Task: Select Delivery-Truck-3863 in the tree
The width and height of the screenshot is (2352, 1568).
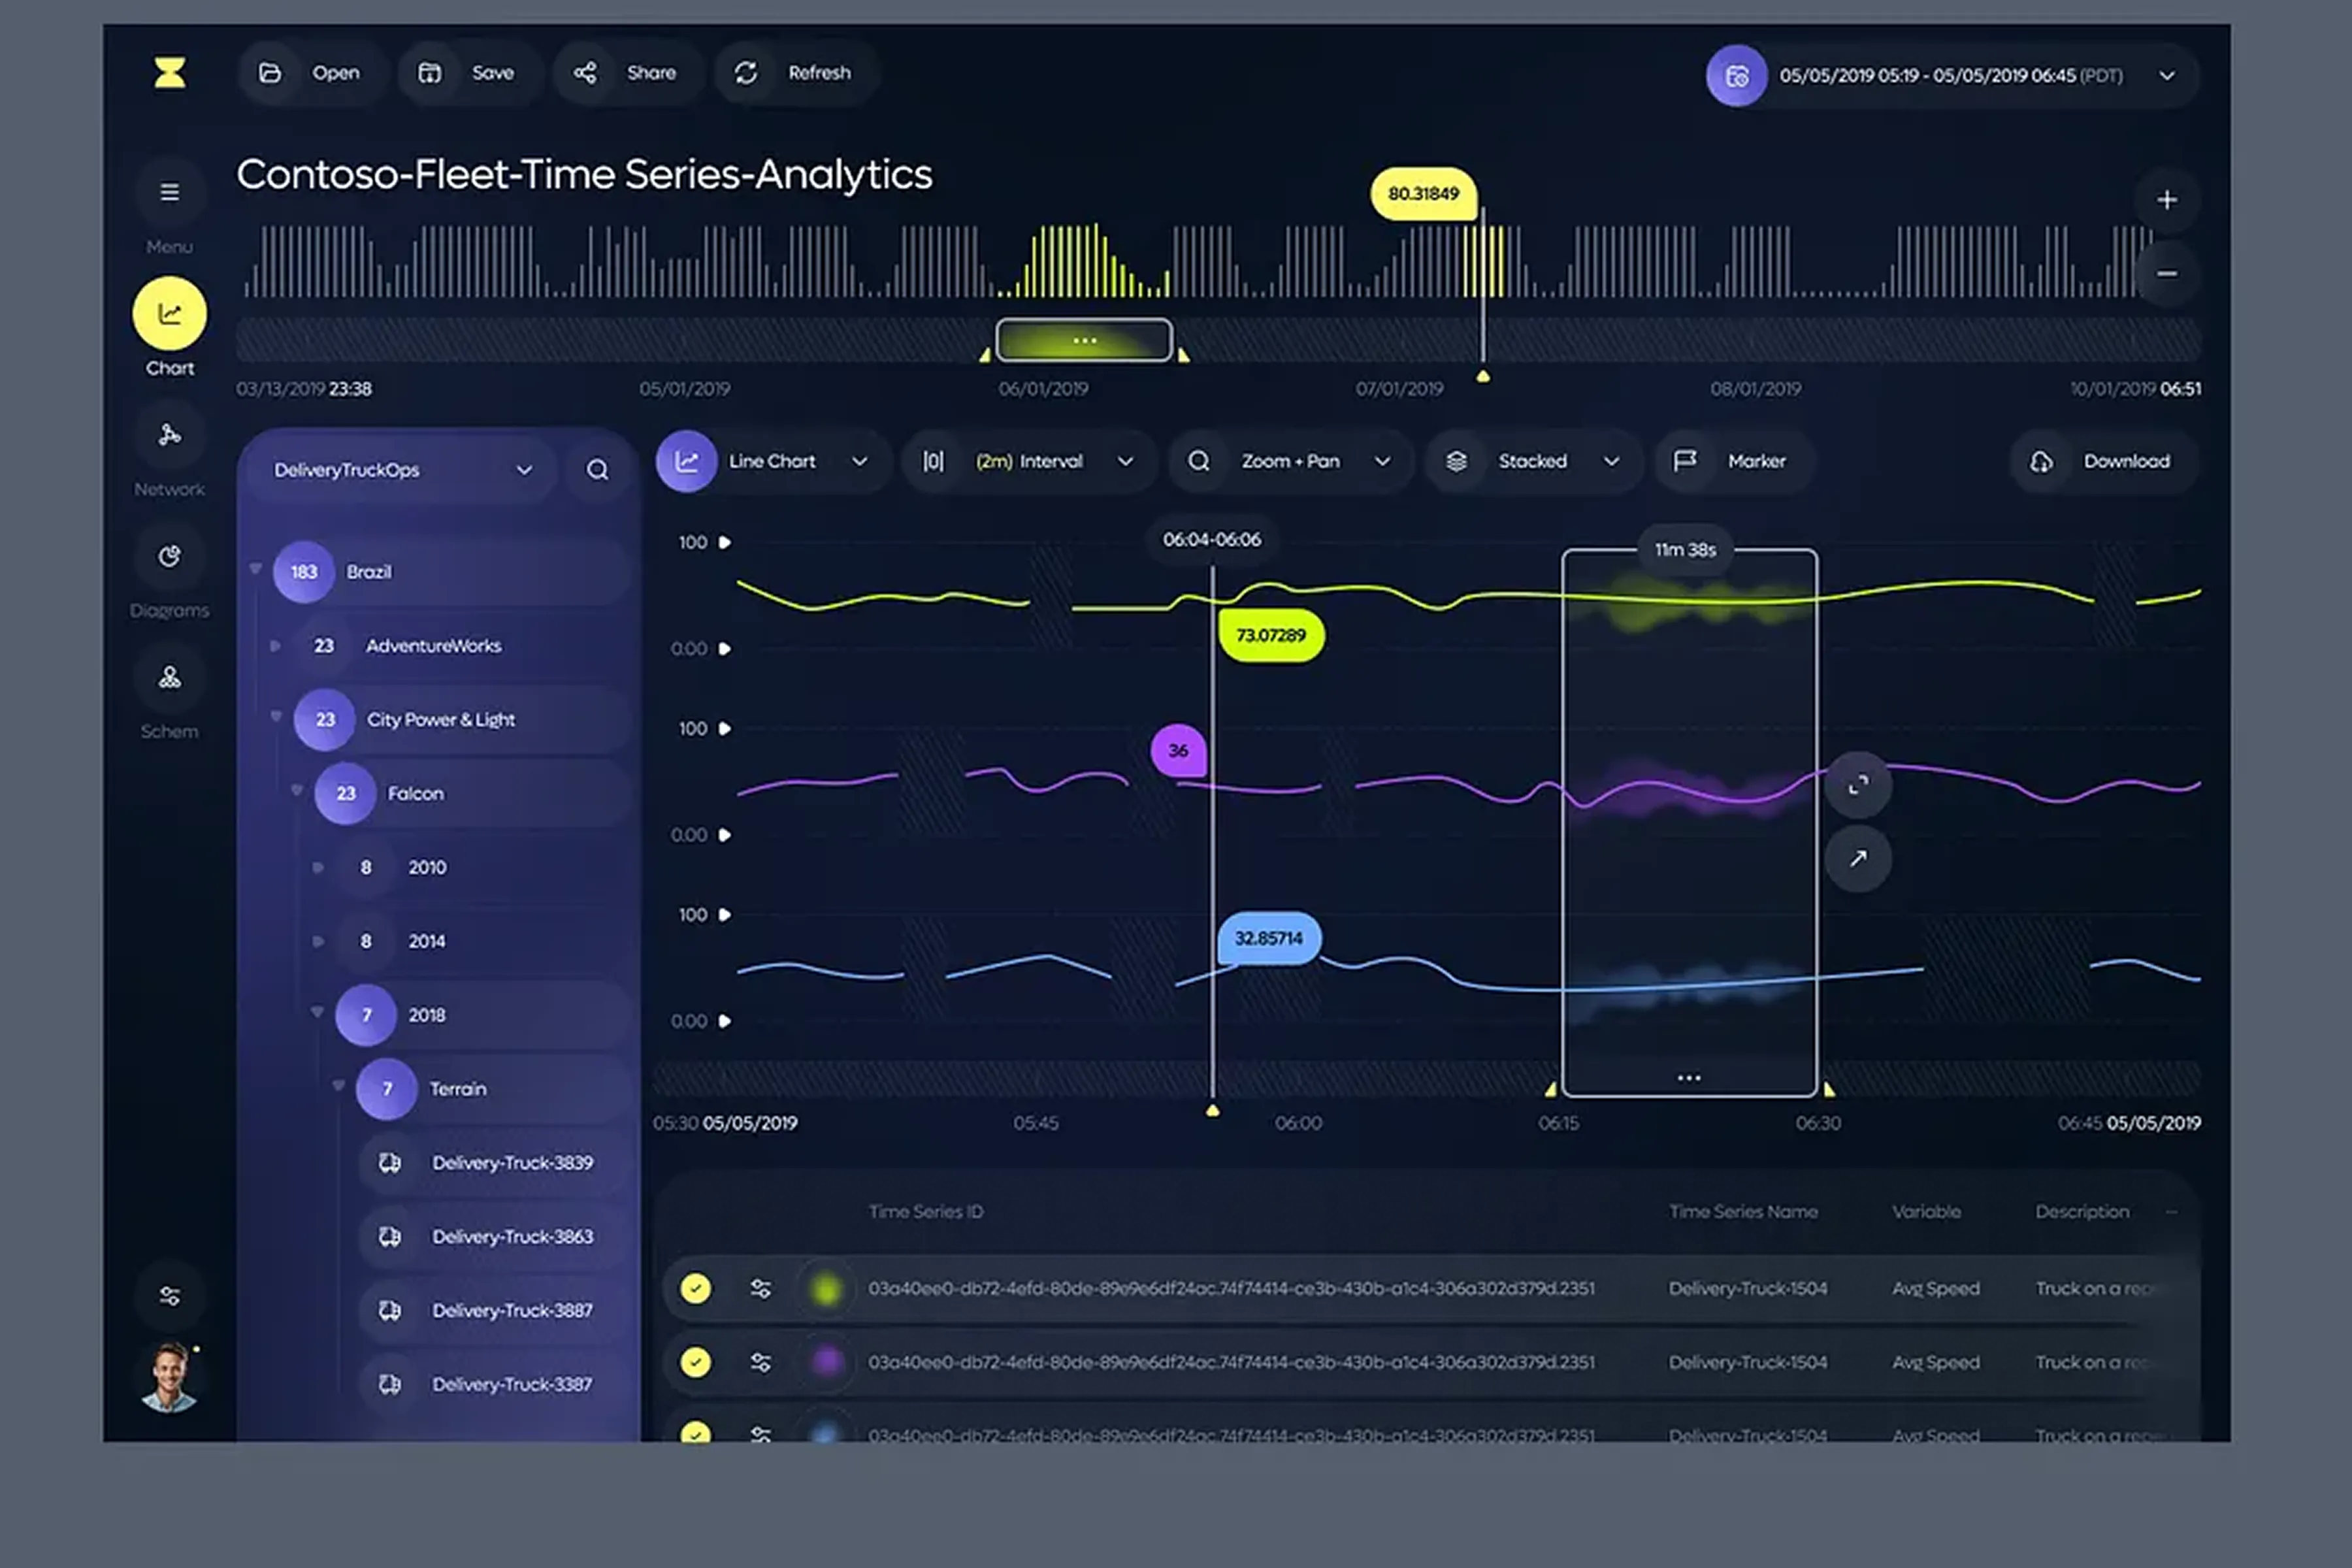Action: (512, 1237)
